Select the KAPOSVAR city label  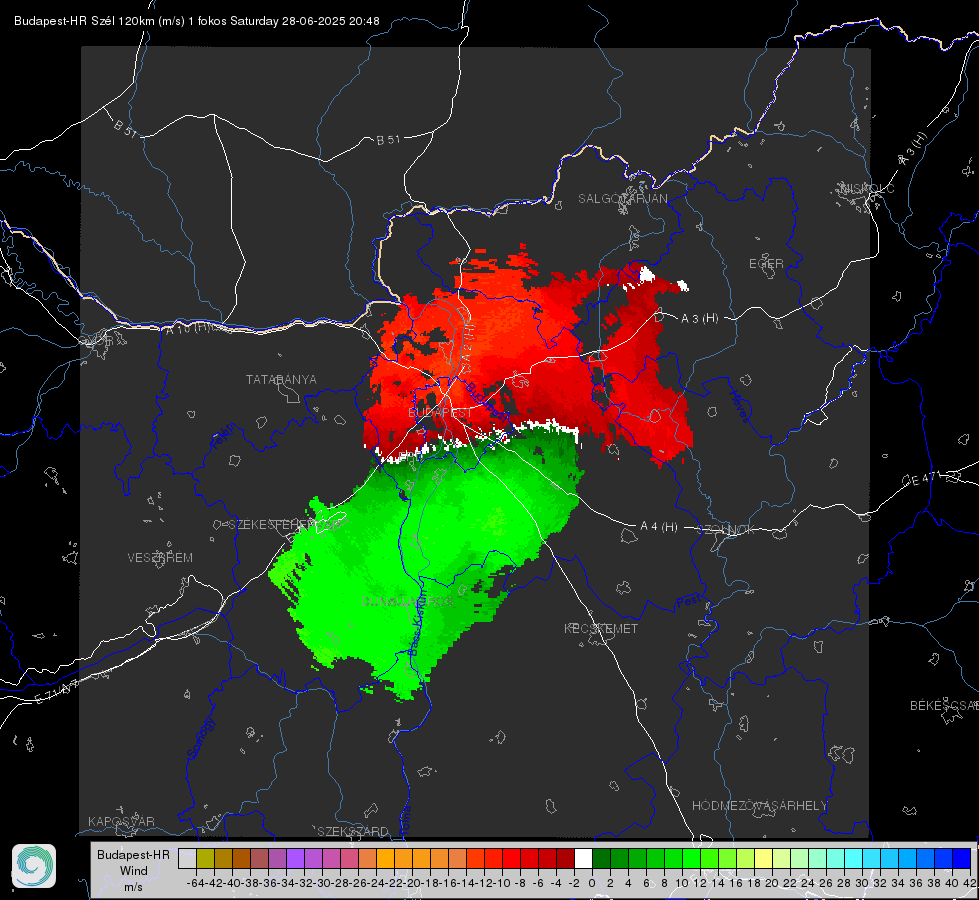pyautogui.click(x=121, y=821)
